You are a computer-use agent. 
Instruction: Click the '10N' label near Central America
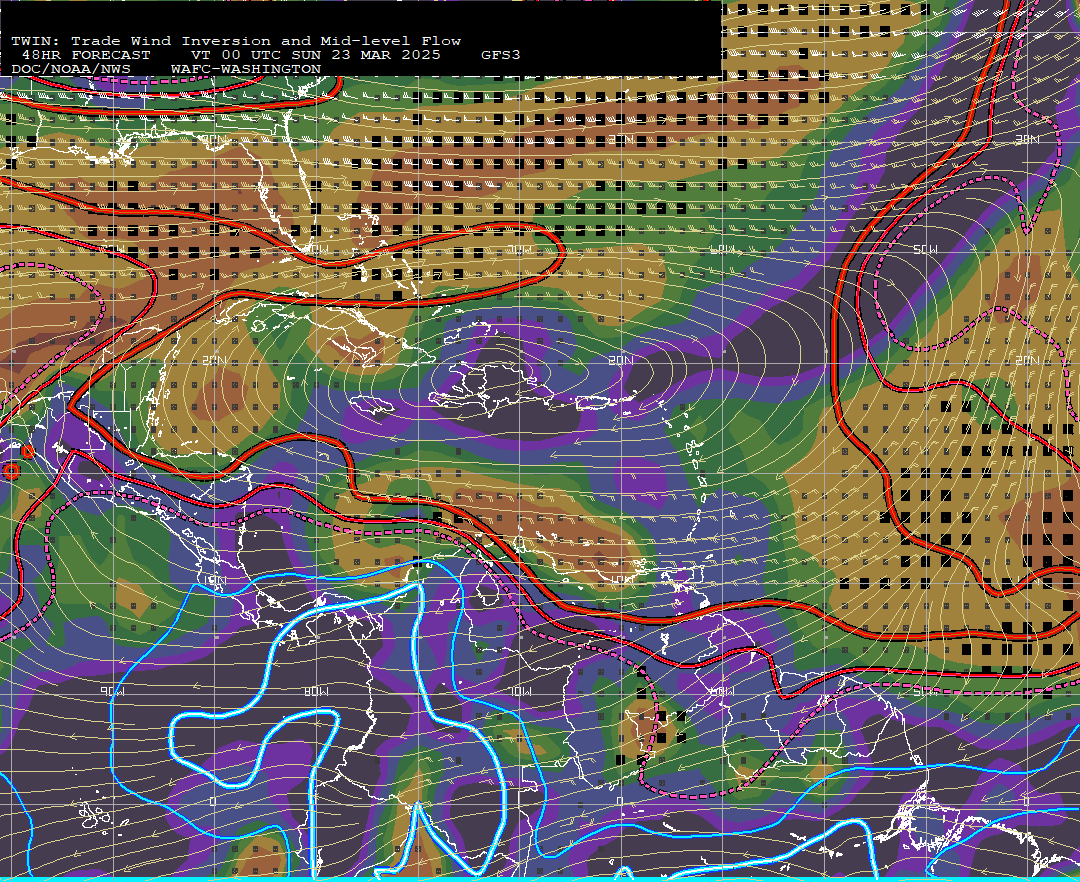214,580
